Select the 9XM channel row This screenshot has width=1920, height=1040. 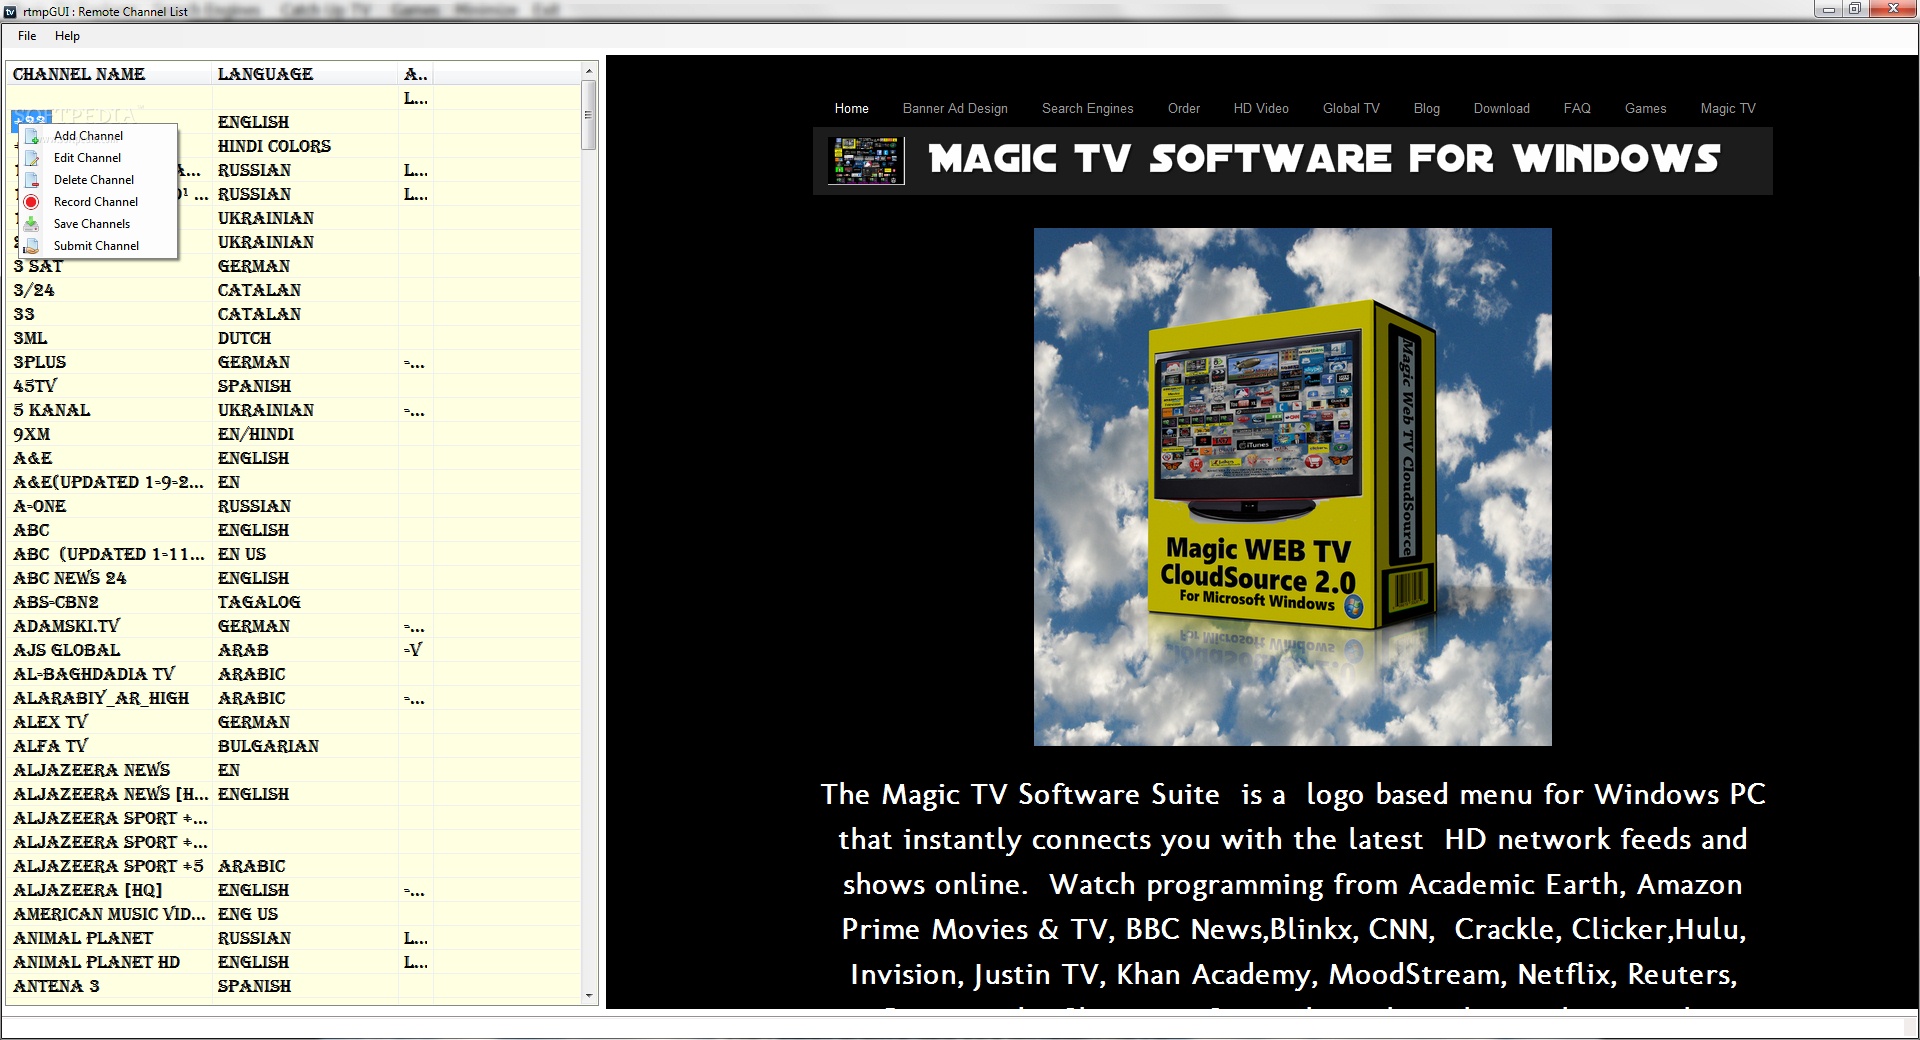[294, 434]
